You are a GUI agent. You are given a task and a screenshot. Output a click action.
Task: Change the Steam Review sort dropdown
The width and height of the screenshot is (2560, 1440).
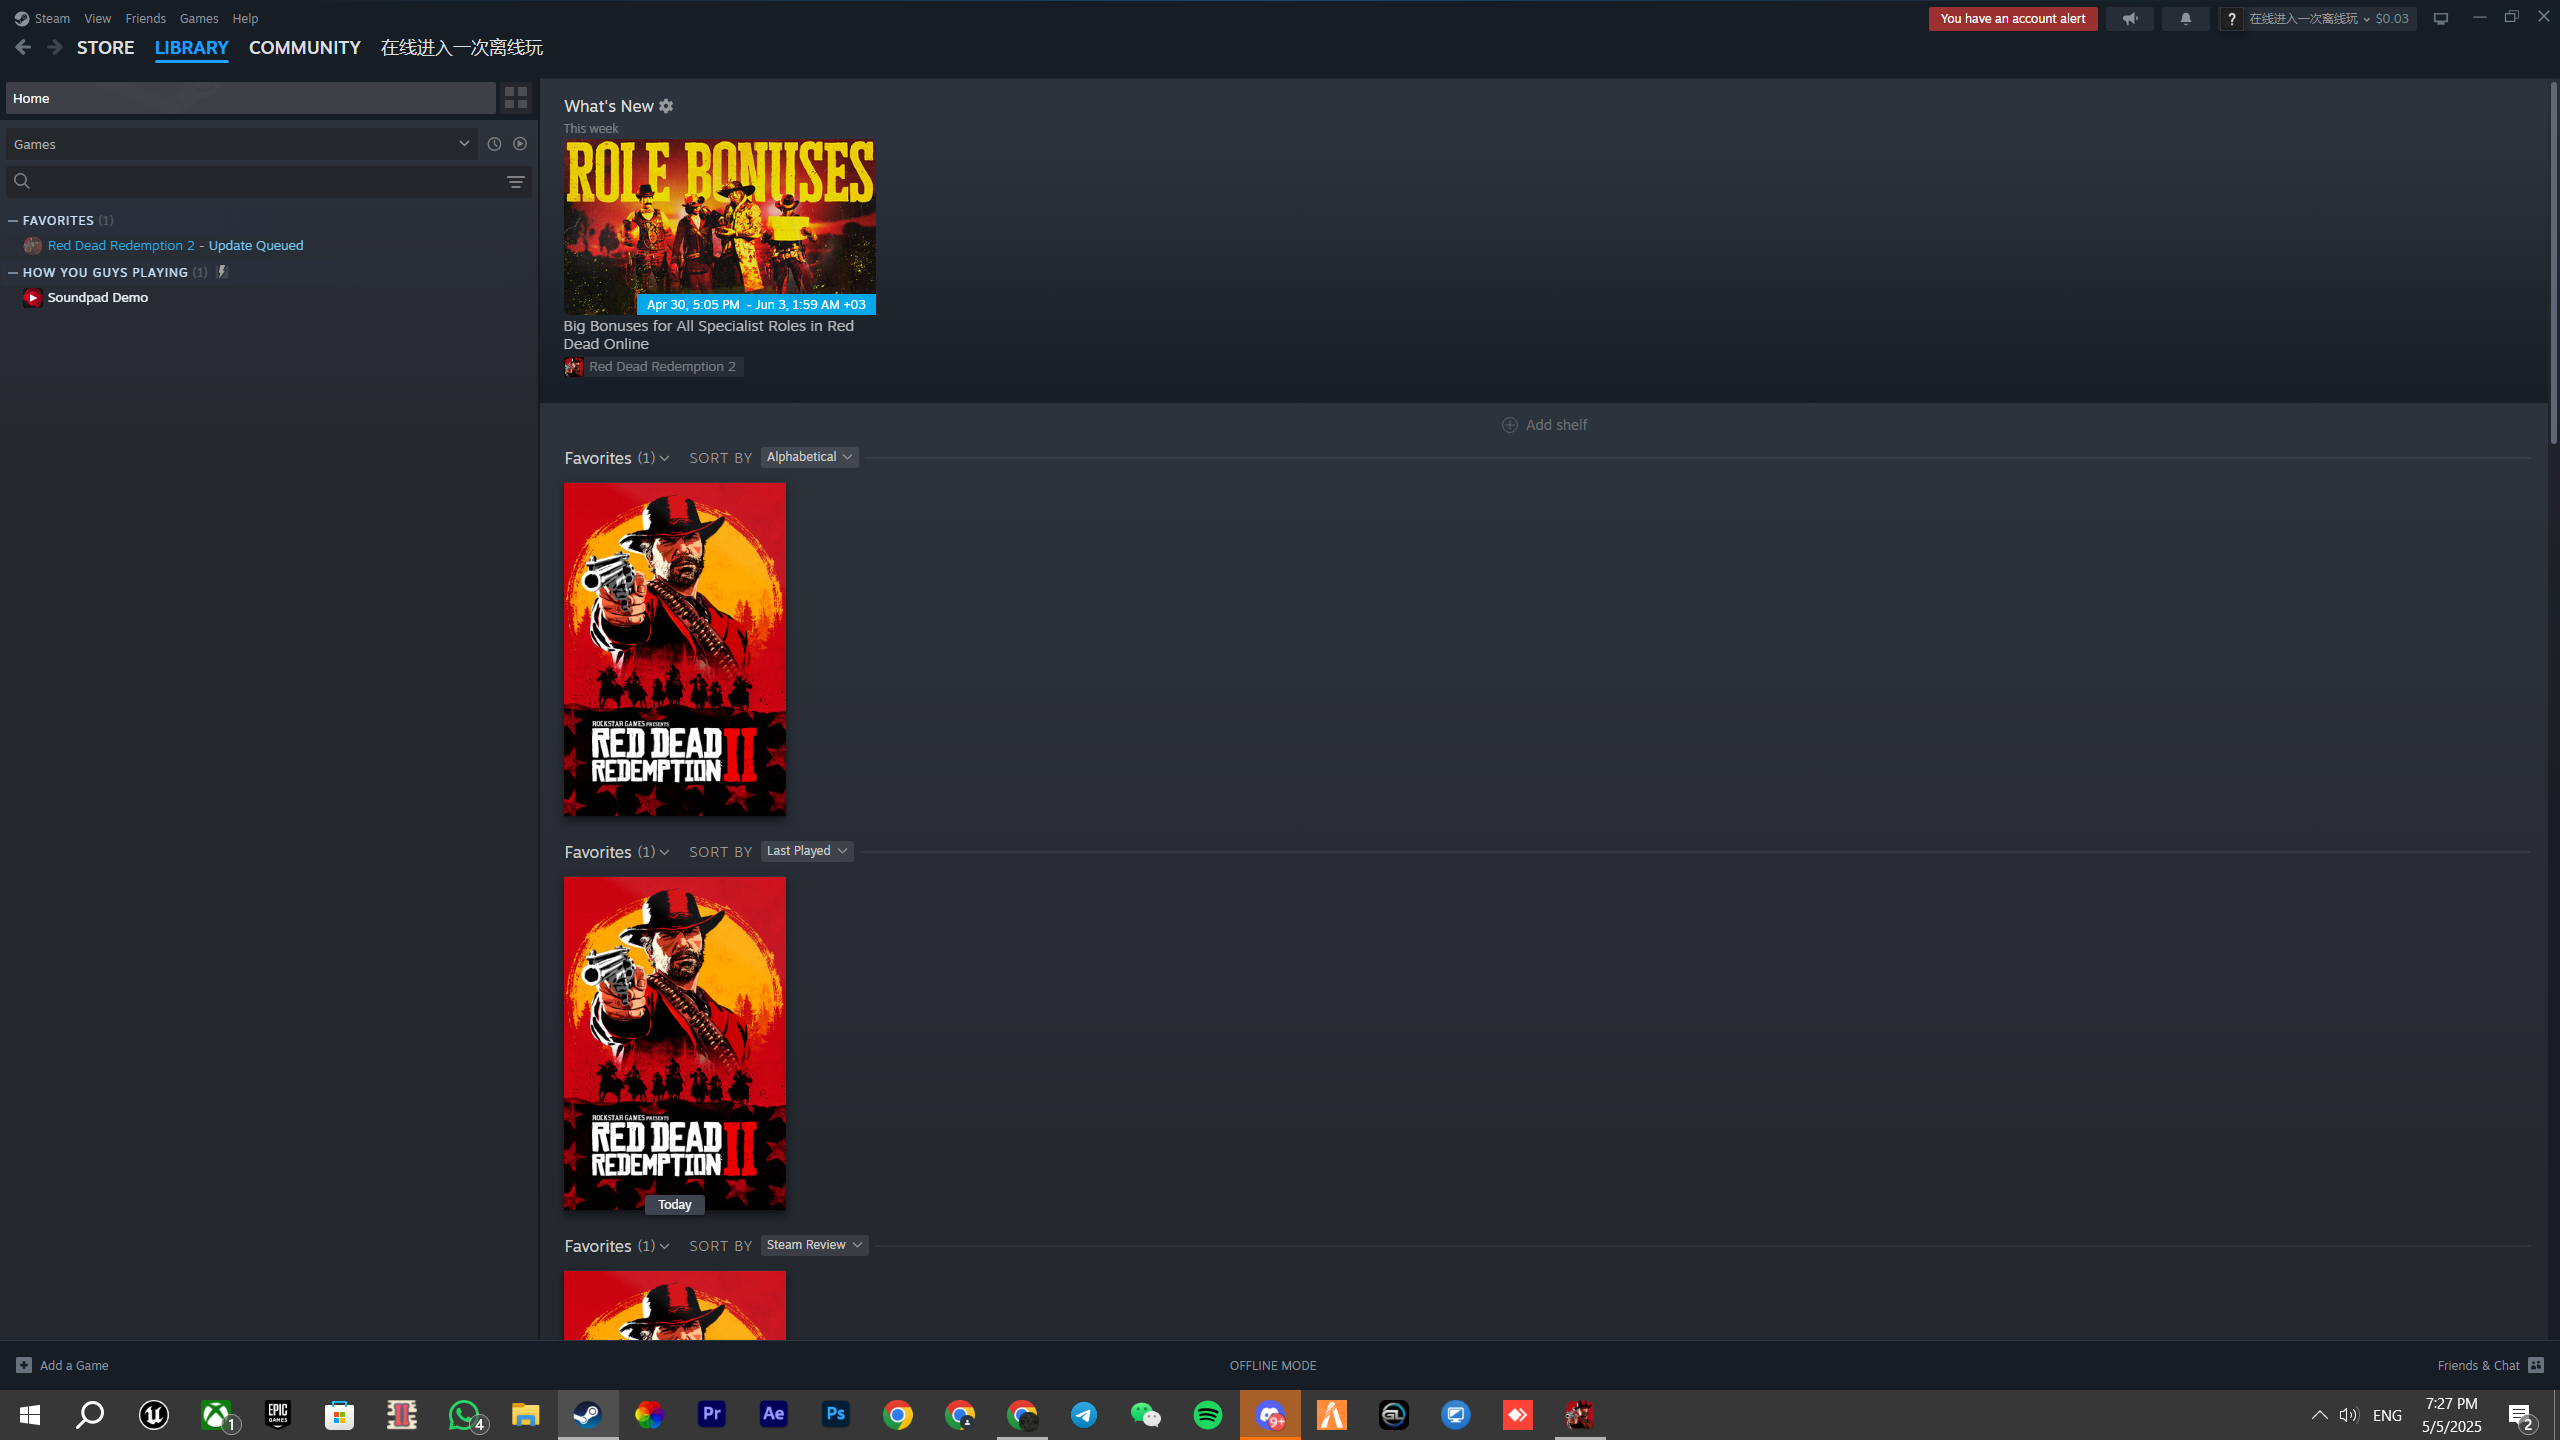pos(814,1245)
